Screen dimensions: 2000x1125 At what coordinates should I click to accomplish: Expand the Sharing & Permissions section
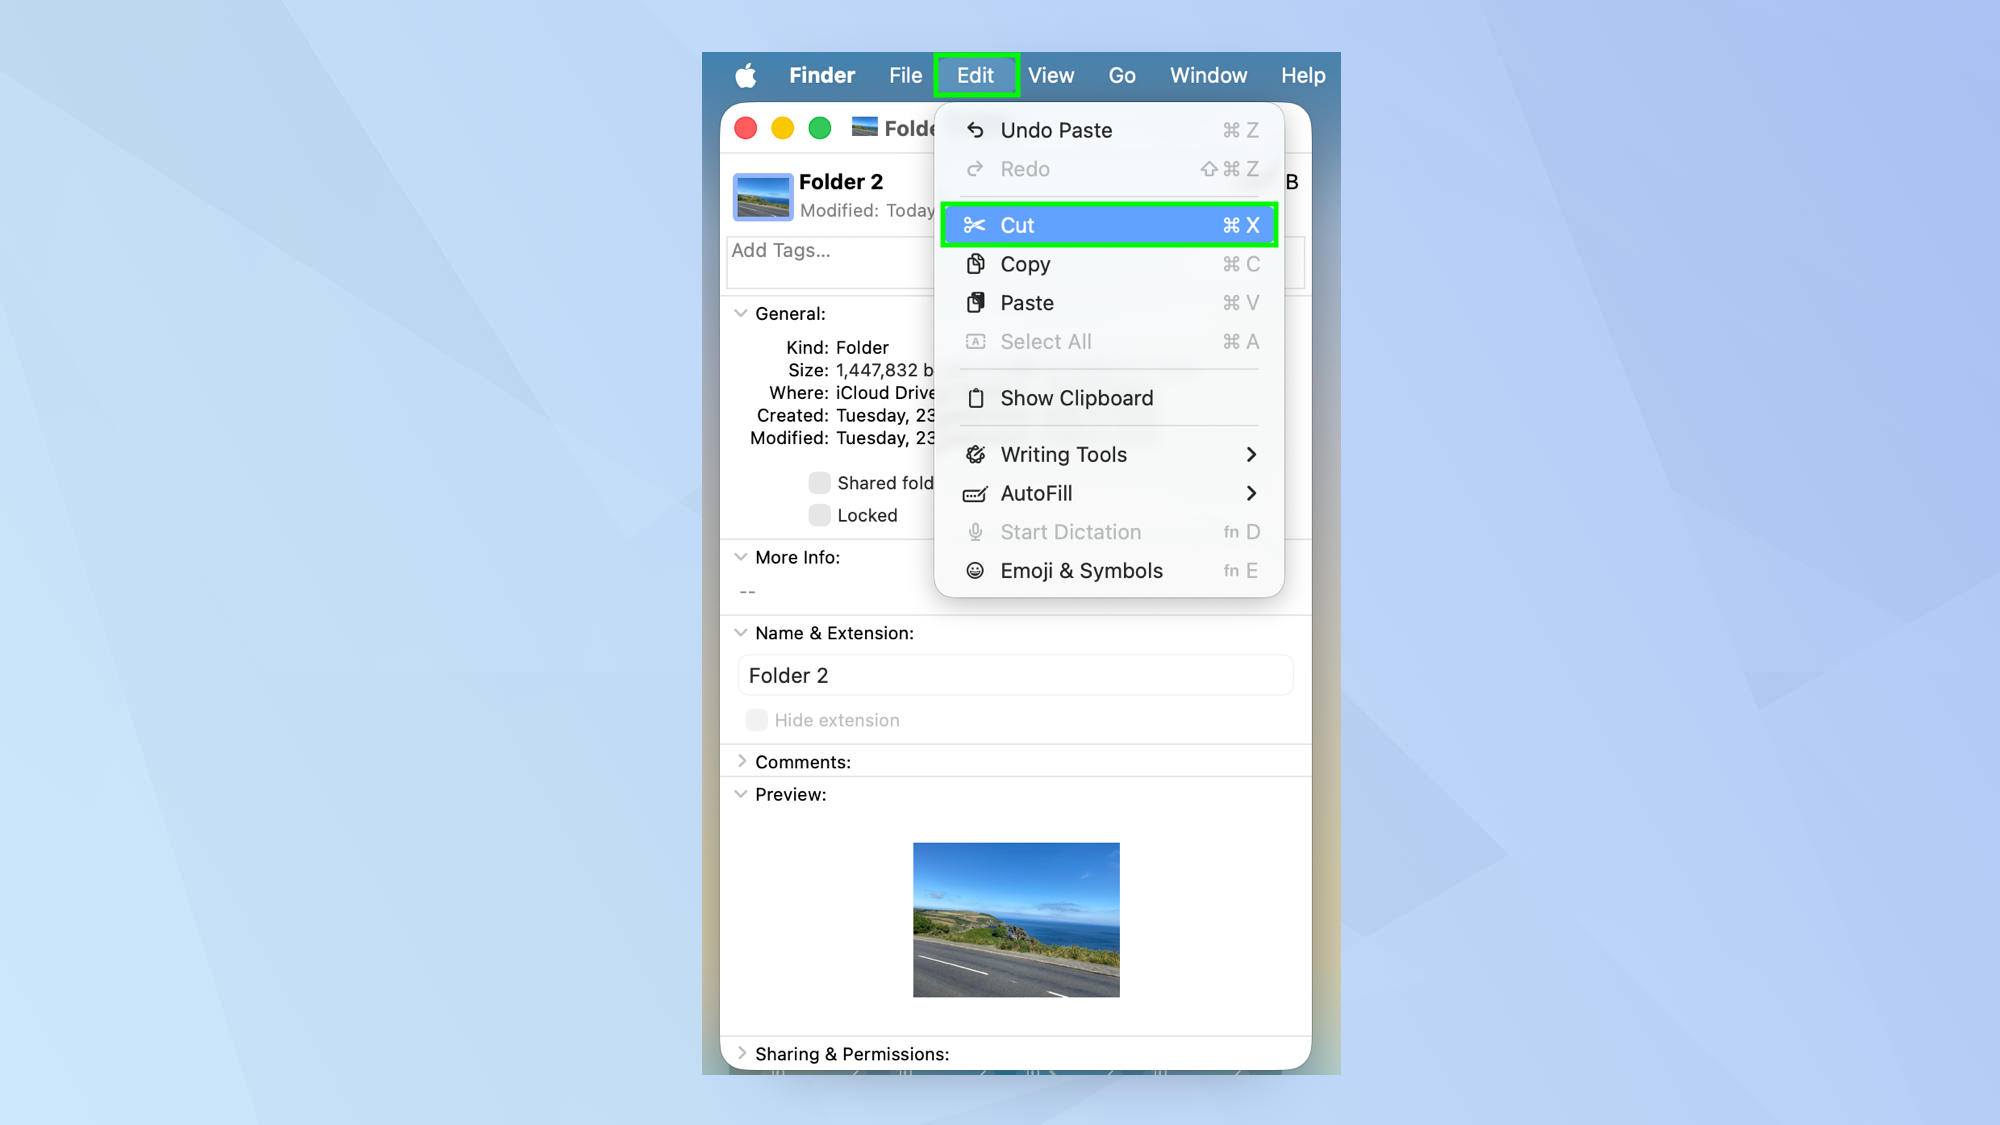(x=741, y=1053)
